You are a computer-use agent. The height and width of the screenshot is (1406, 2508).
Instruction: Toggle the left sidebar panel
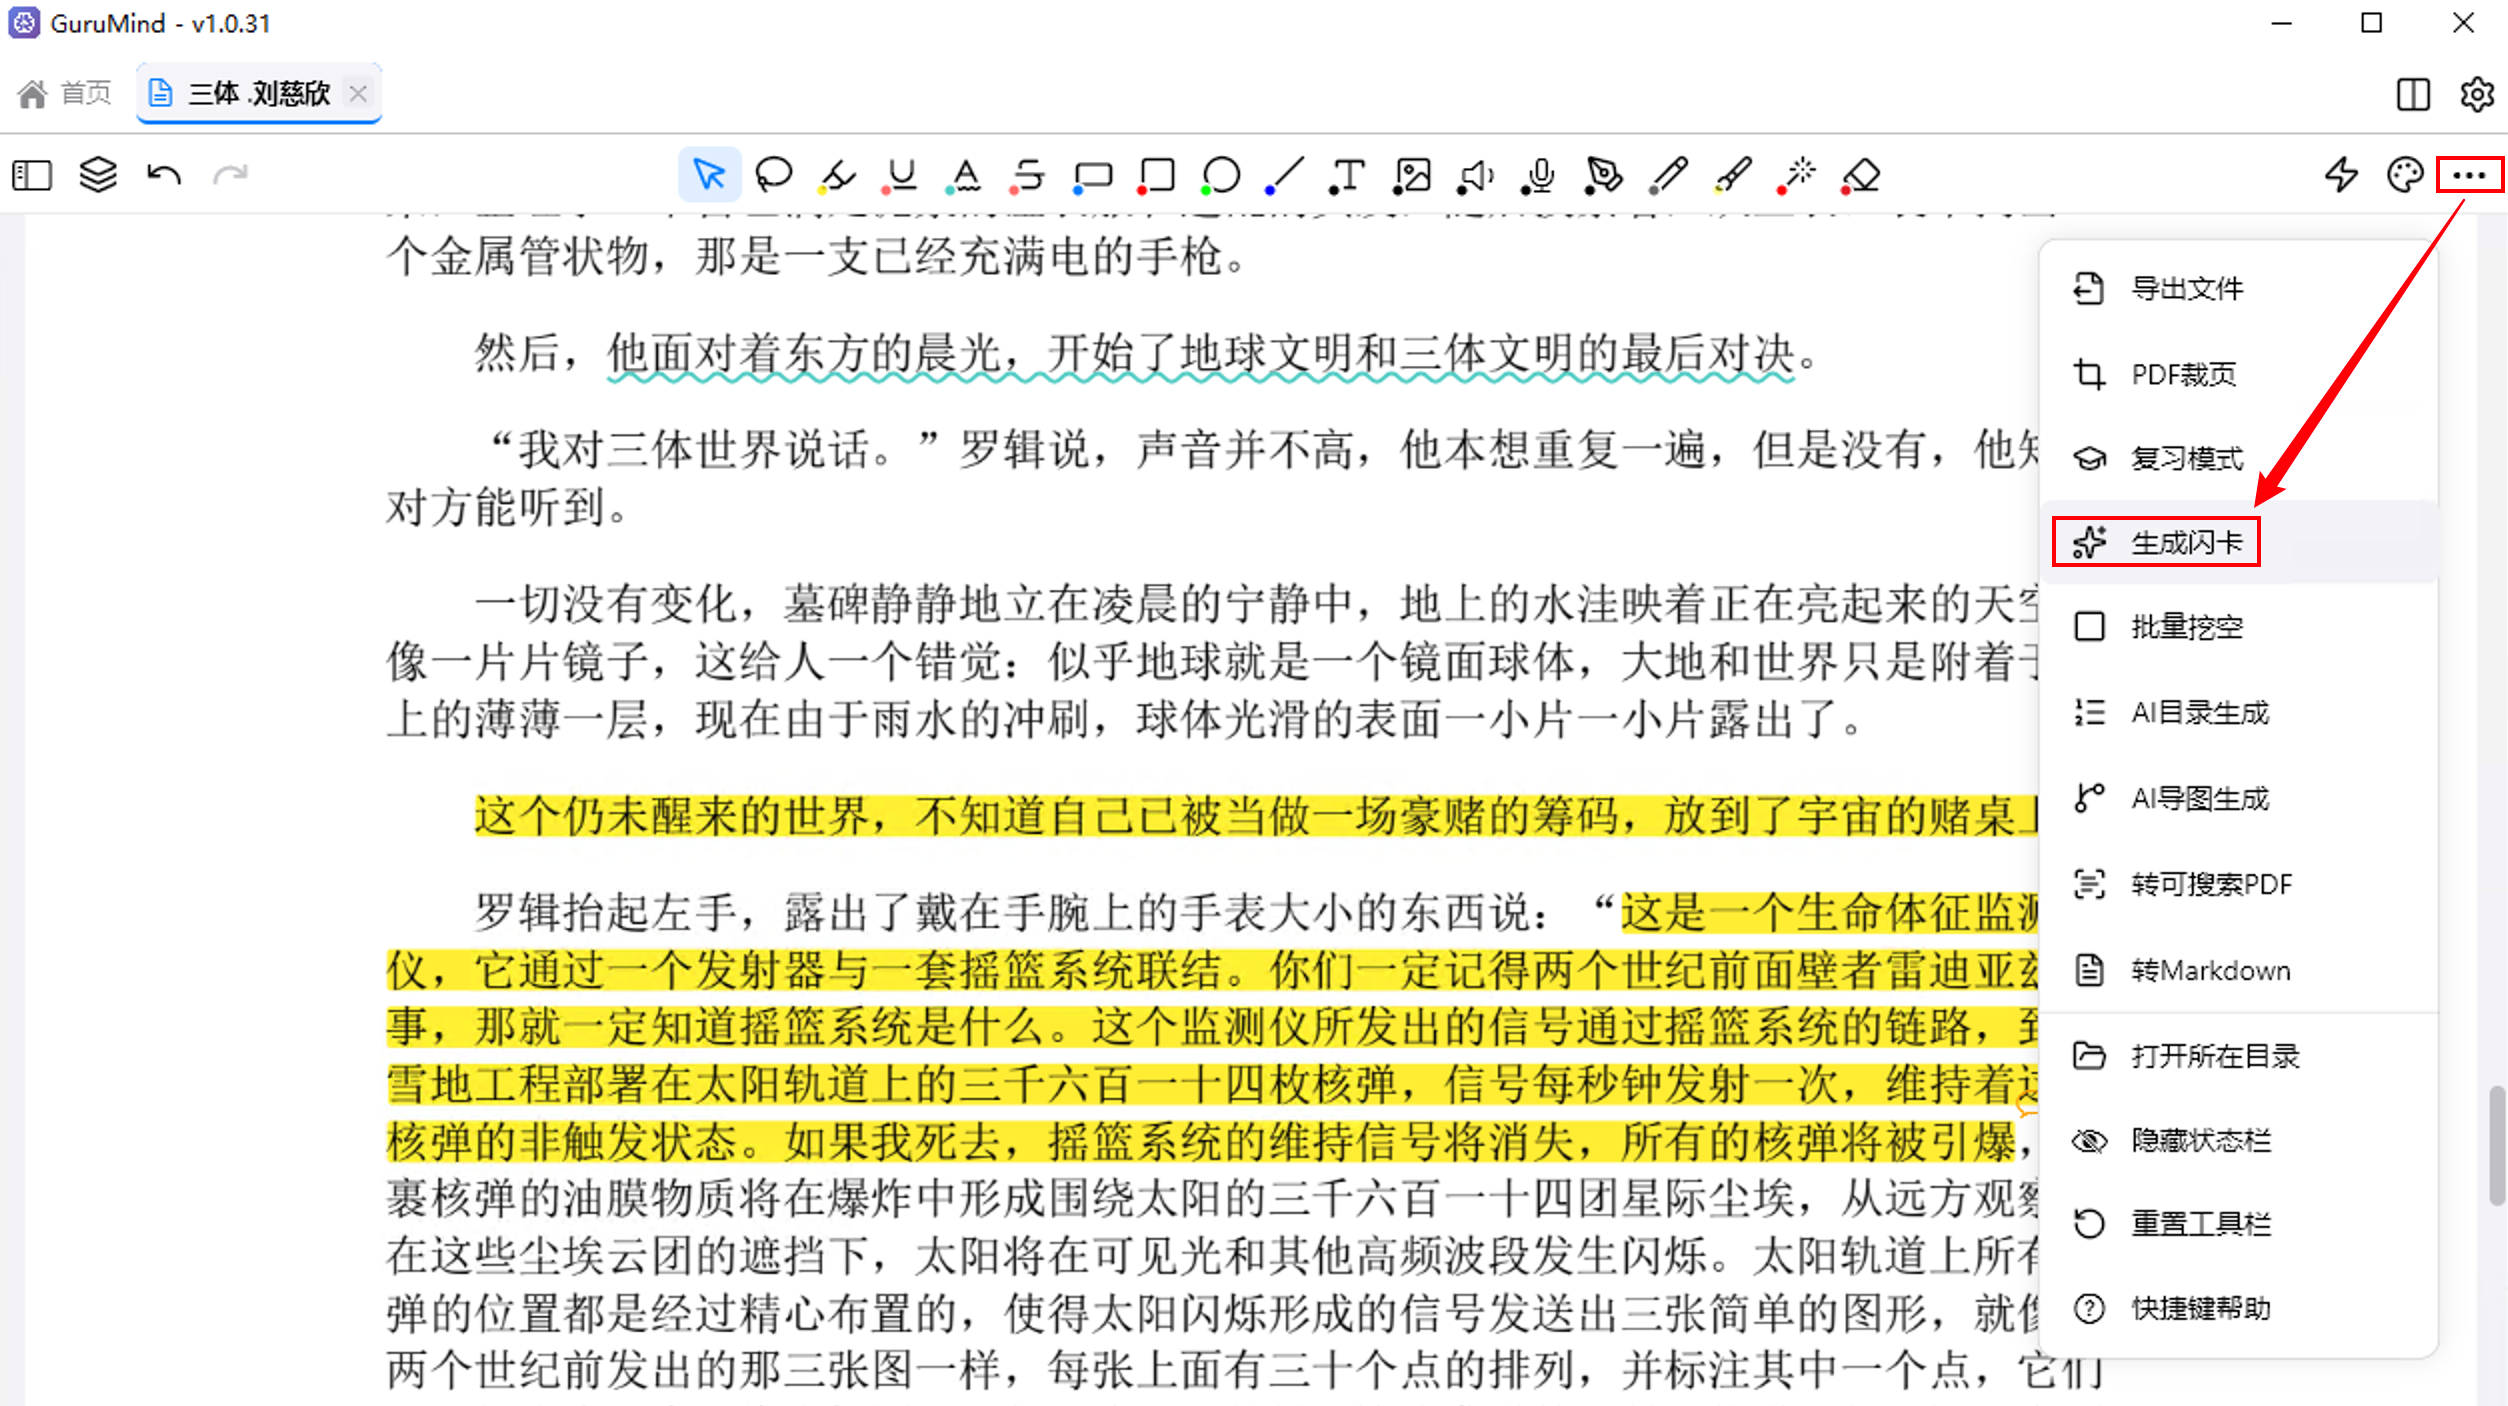pyautogui.click(x=32, y=176)
